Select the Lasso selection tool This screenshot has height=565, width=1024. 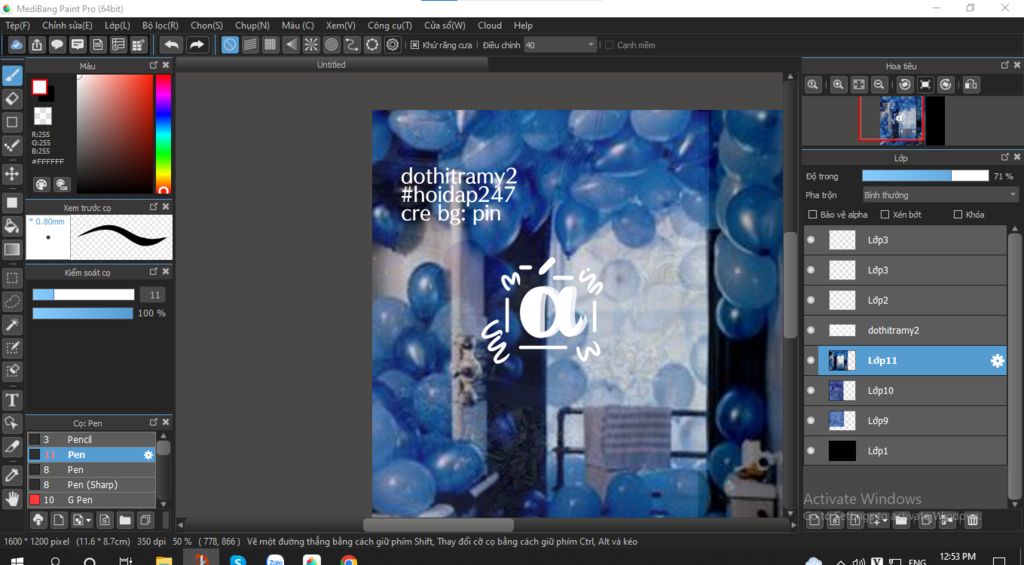[12, 301]
